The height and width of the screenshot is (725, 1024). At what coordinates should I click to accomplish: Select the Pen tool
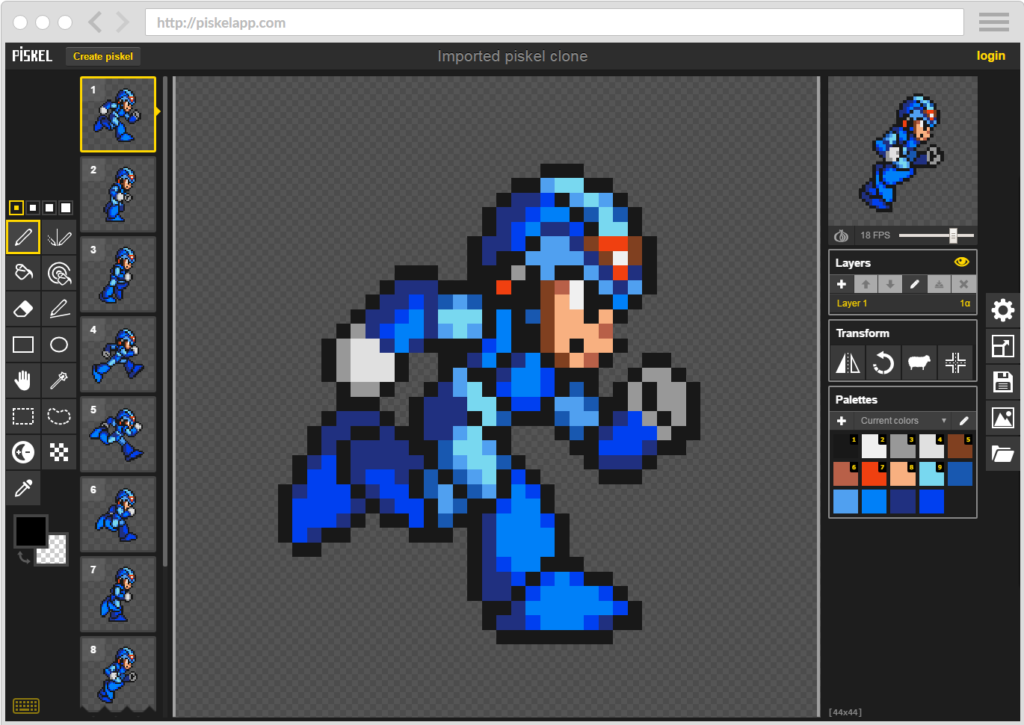point(22,237)
